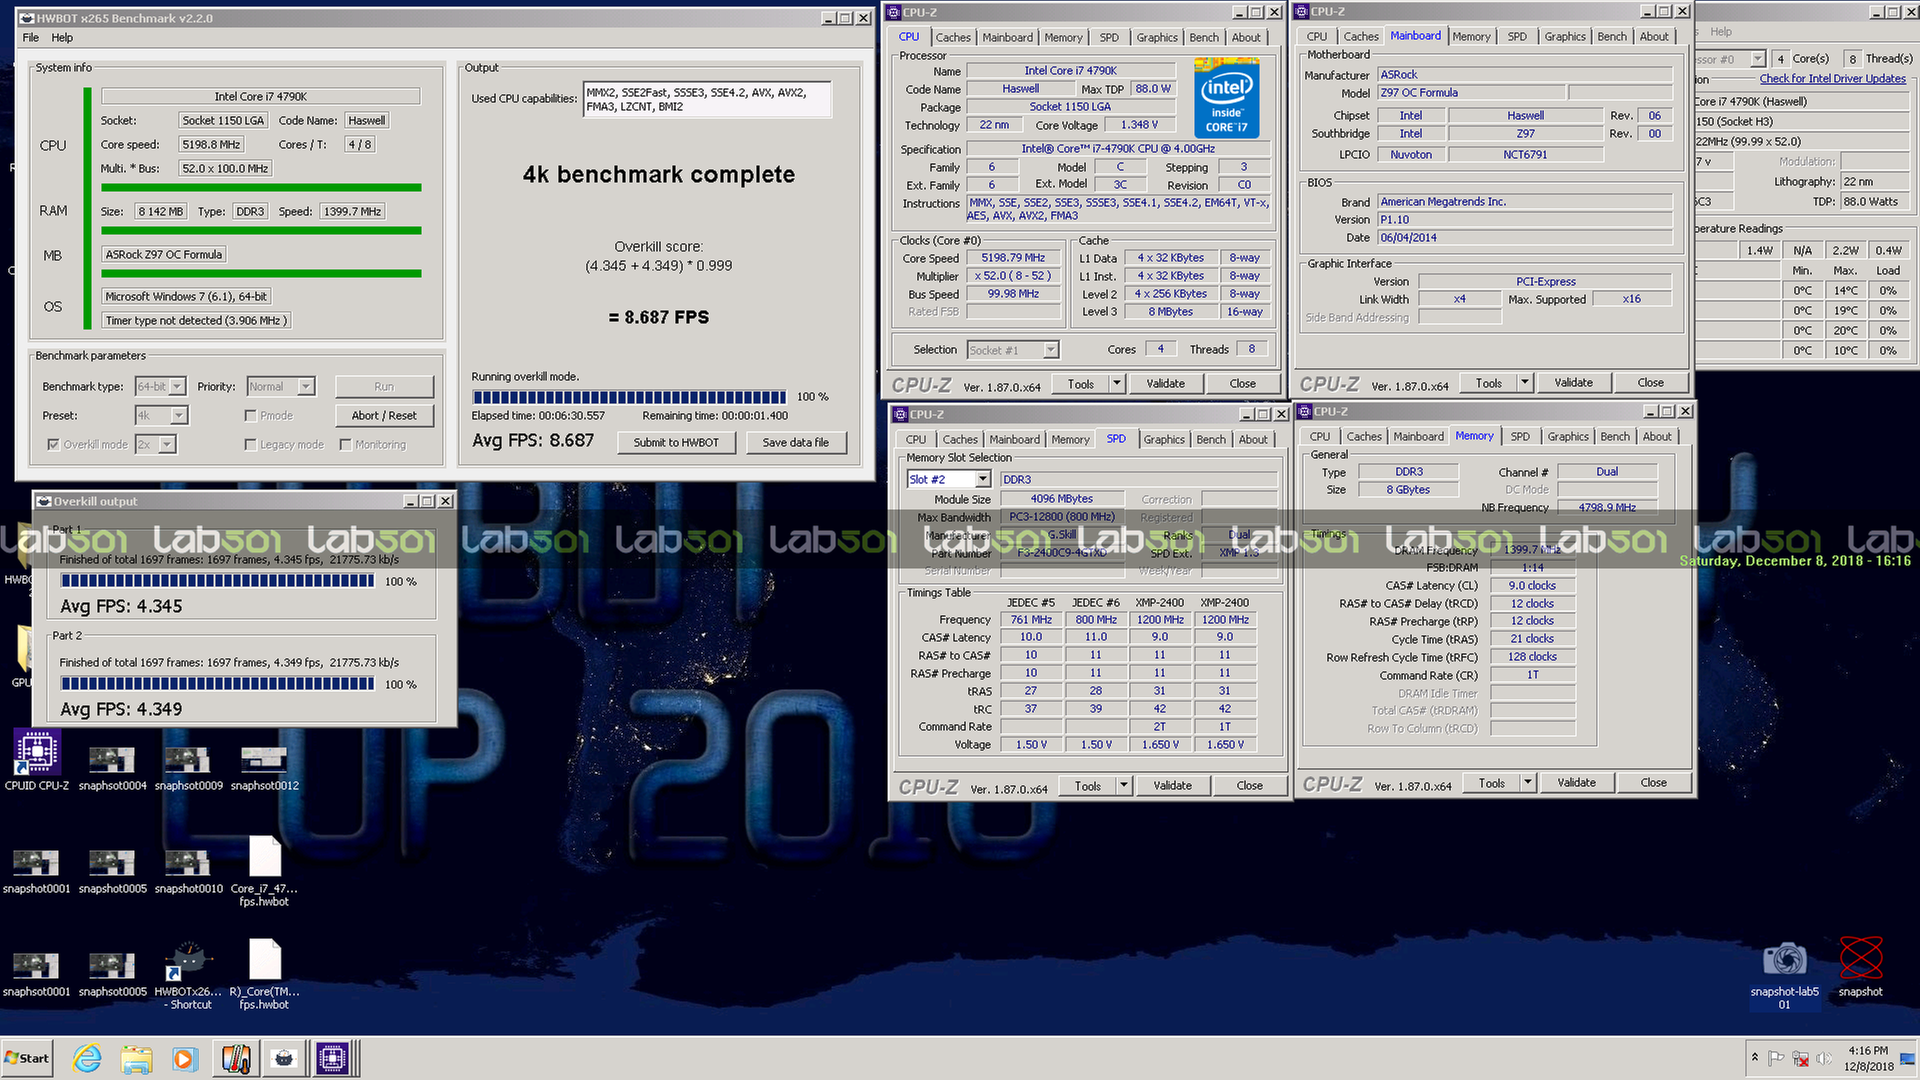Launch Internet Explorer from taskbar
Screen dimensions: 1920x1080
pyautogui.click(x=87, y=1058)
